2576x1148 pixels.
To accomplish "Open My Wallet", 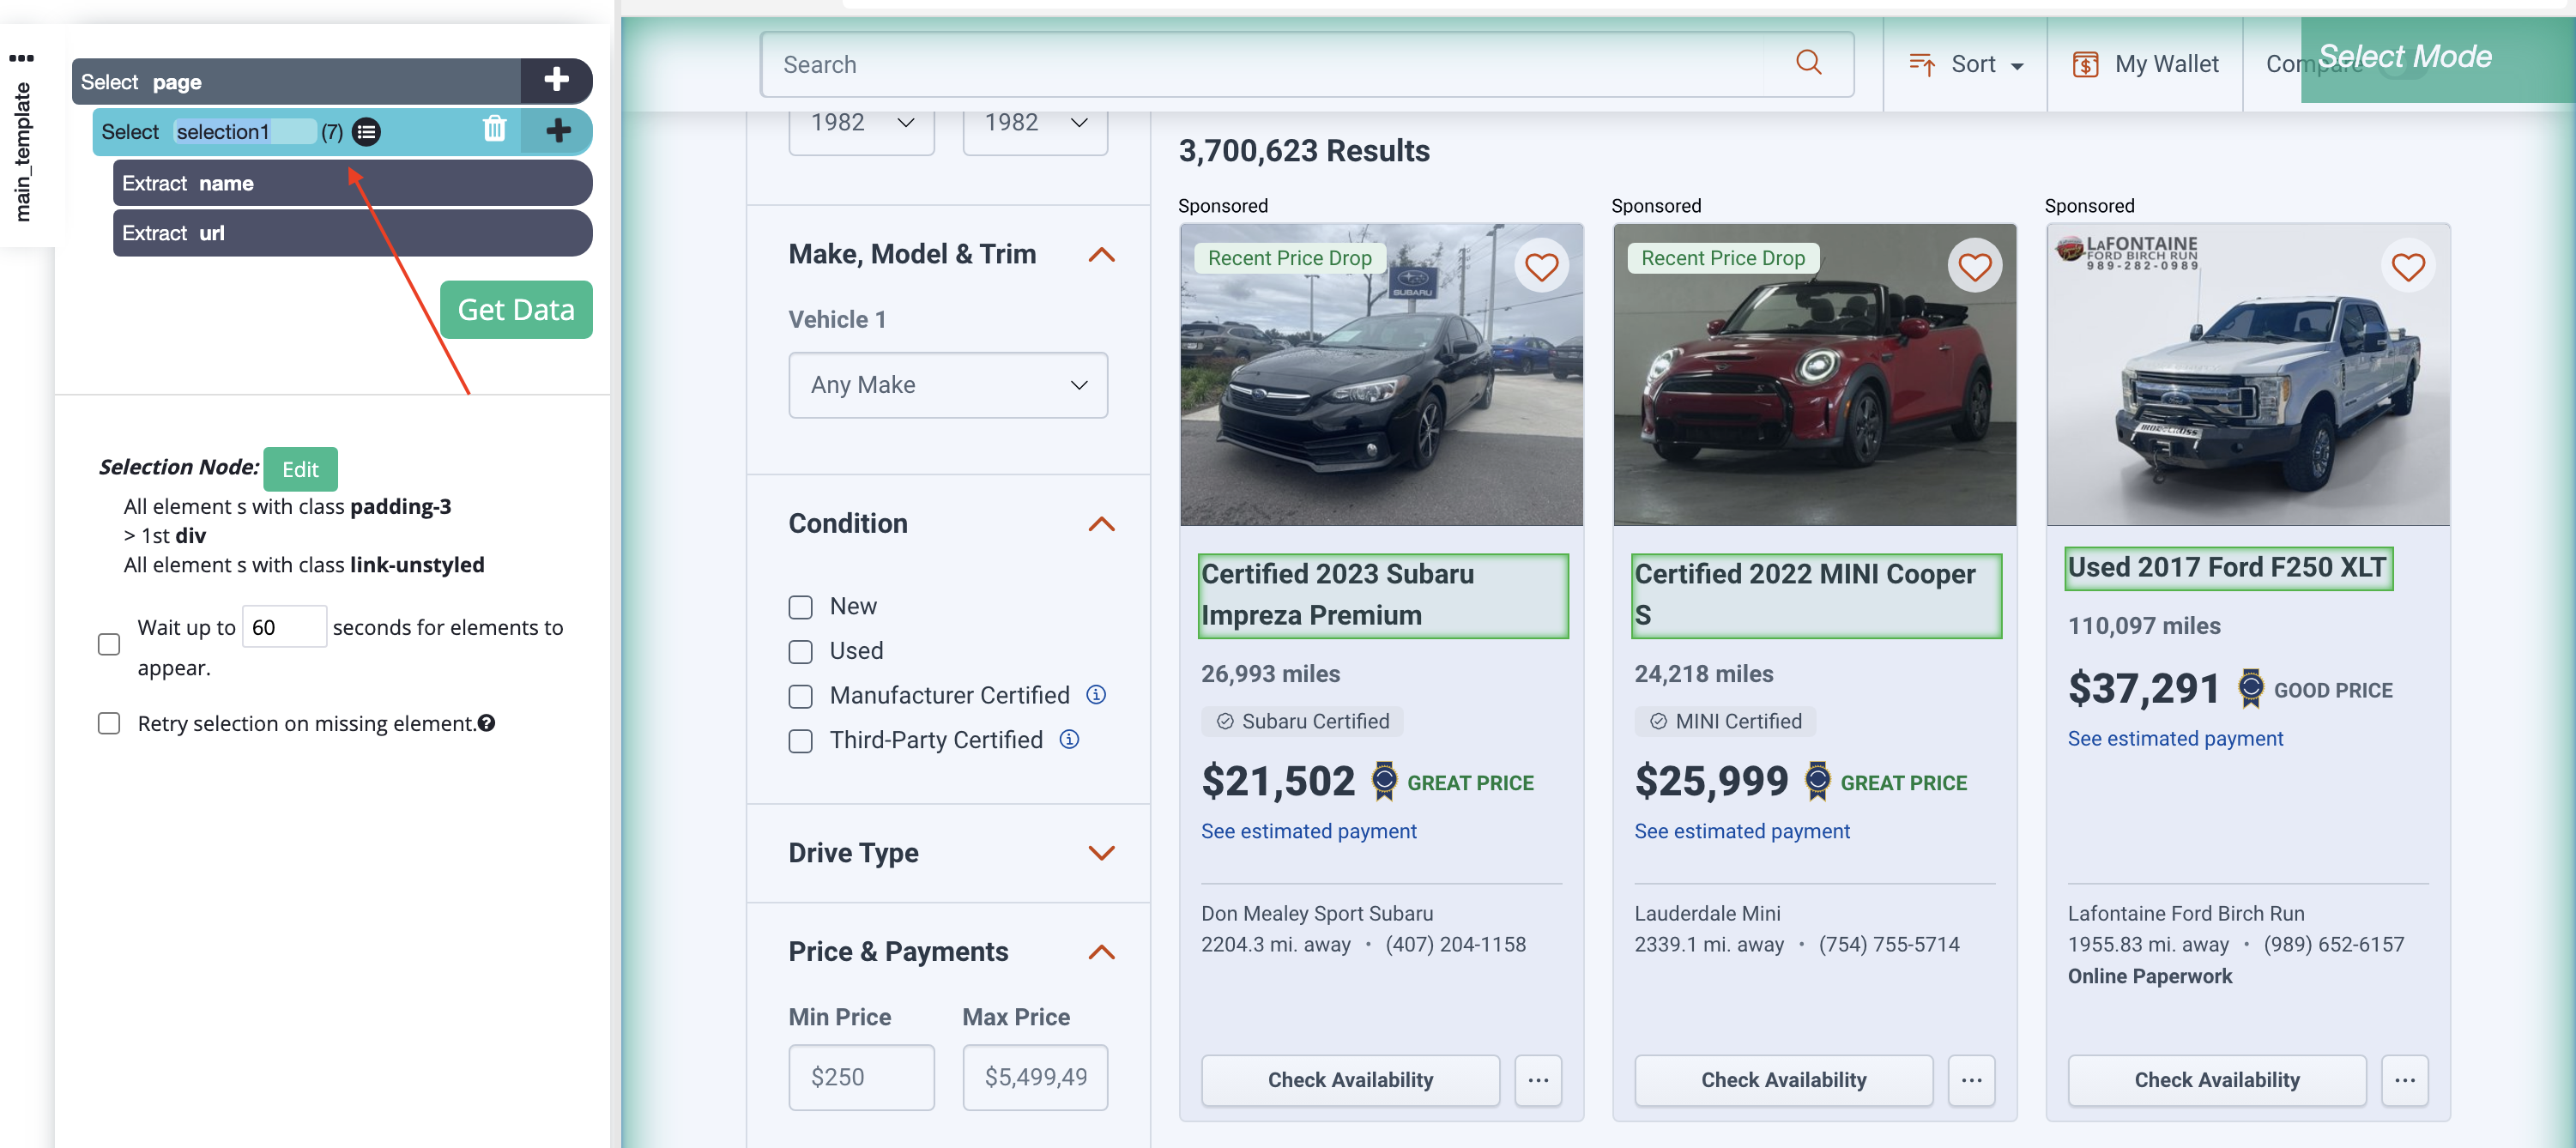I will click(x=2145, y=64).
